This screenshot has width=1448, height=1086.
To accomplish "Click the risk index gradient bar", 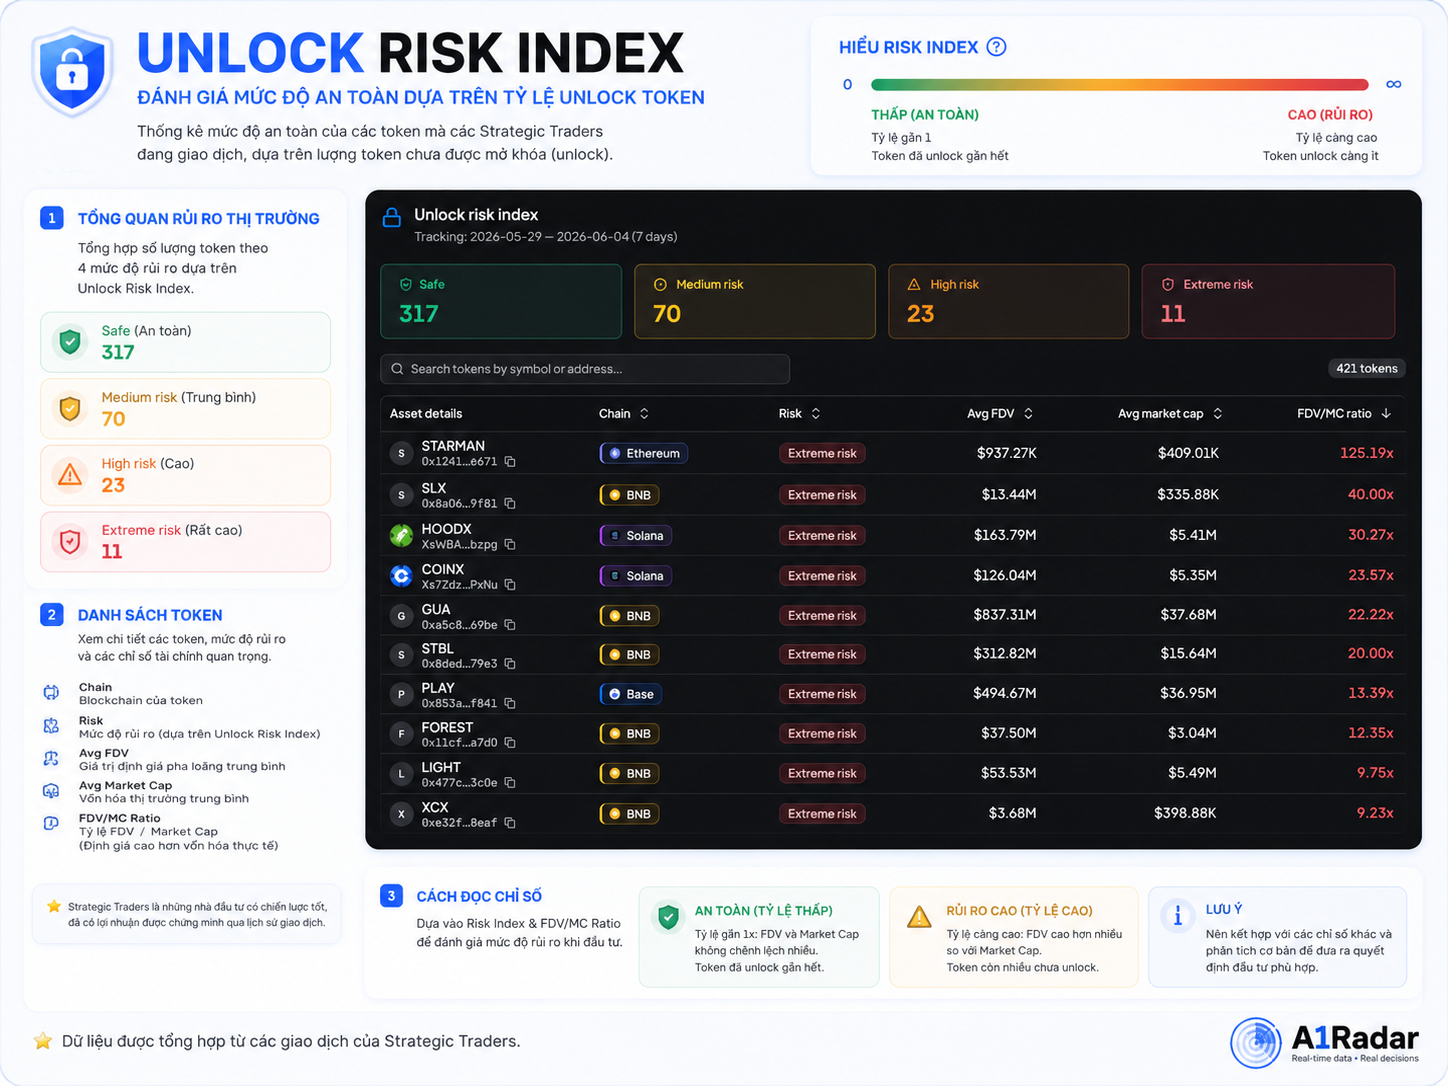I will coord(1119,85).
